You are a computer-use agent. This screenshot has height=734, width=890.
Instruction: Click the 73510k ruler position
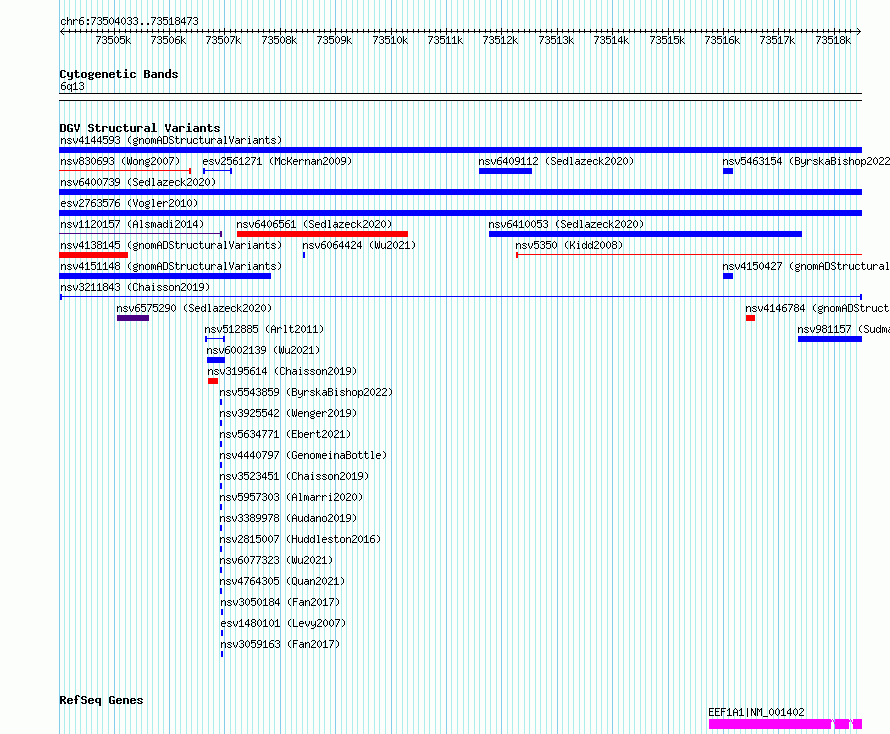click(390, 40)
